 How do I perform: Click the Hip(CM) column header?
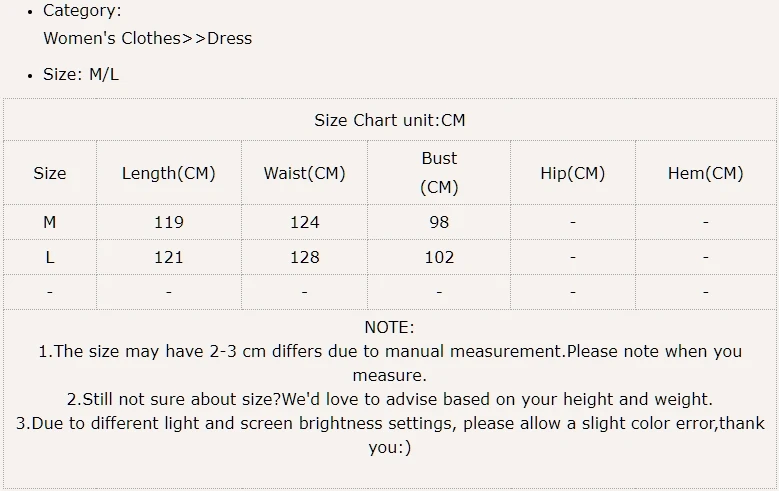click(573, 173)
